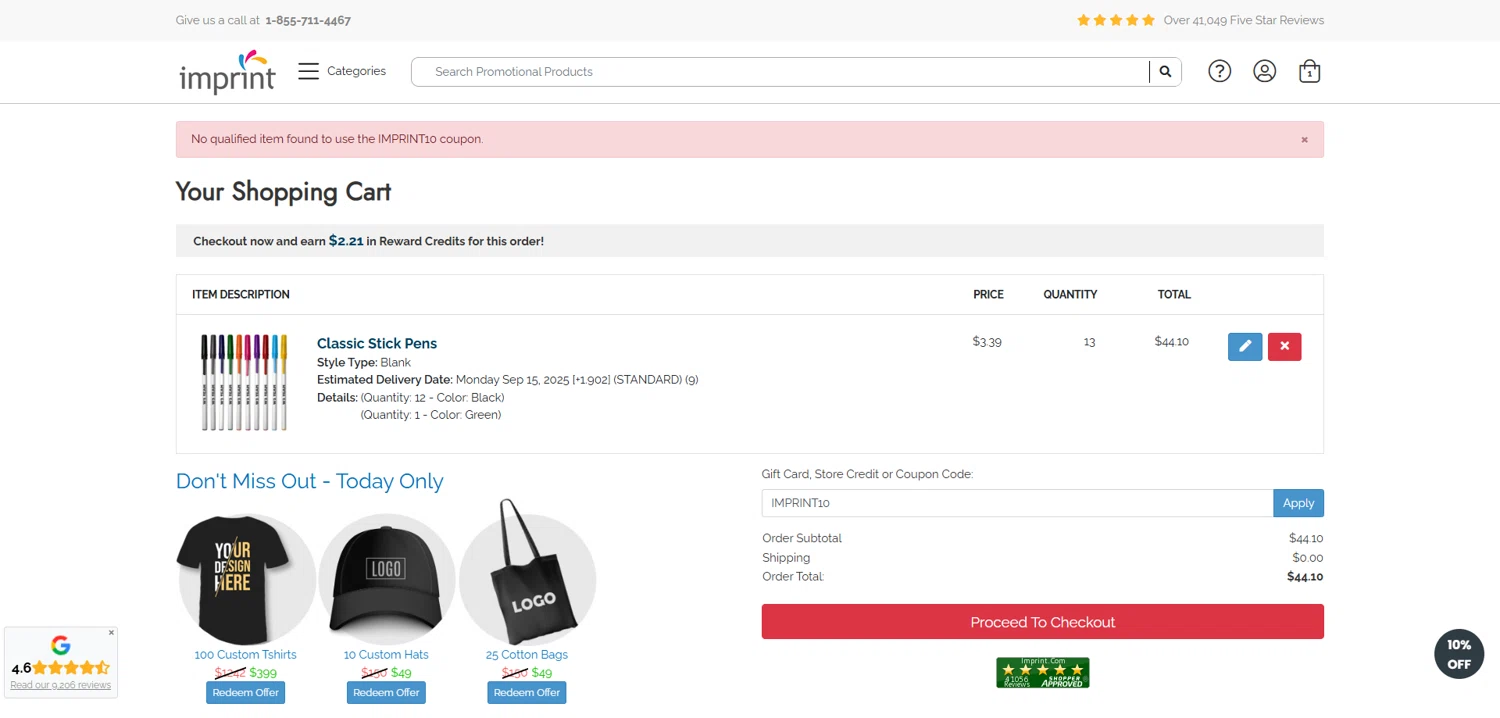
Task: Proceed To Checkout
Action: pos(1043,622)
